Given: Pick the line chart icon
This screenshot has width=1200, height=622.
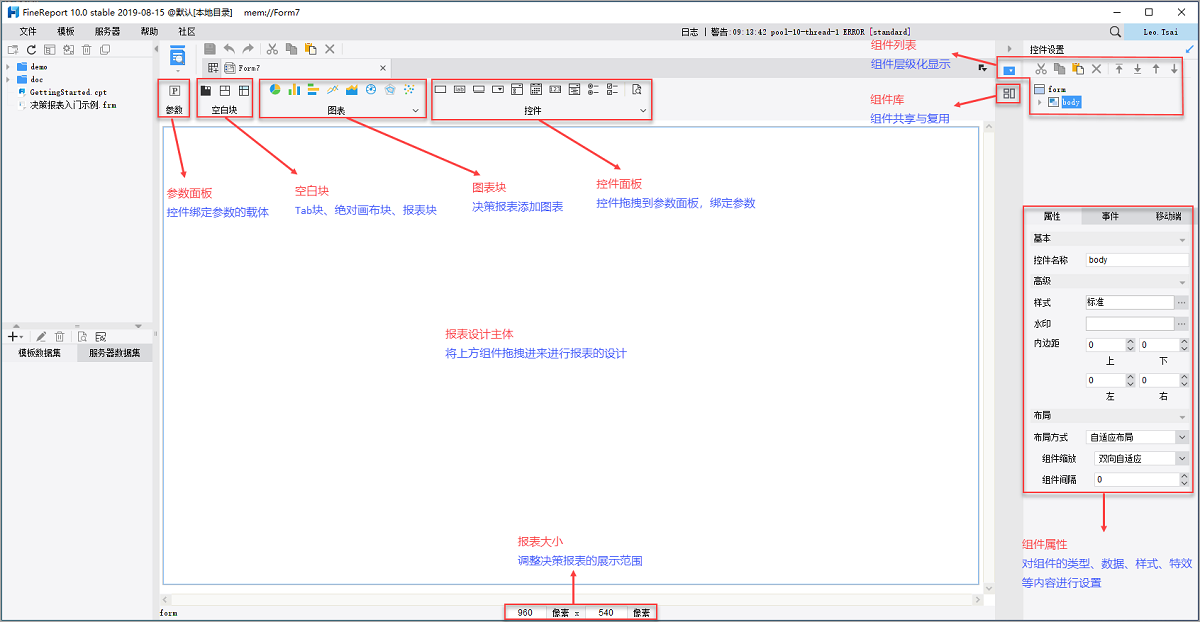Looking at the screenshot, I should (x=332, y=90).
